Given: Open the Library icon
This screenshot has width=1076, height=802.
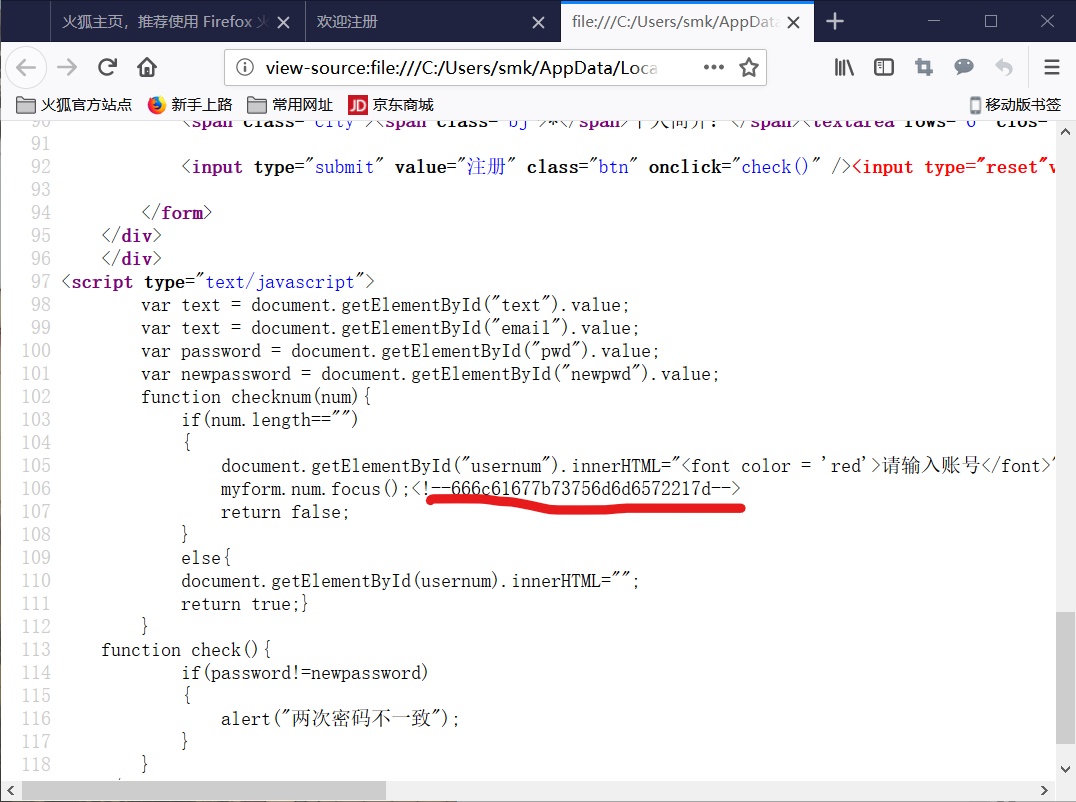Looking at the screenshot, I should click(844, 67).
